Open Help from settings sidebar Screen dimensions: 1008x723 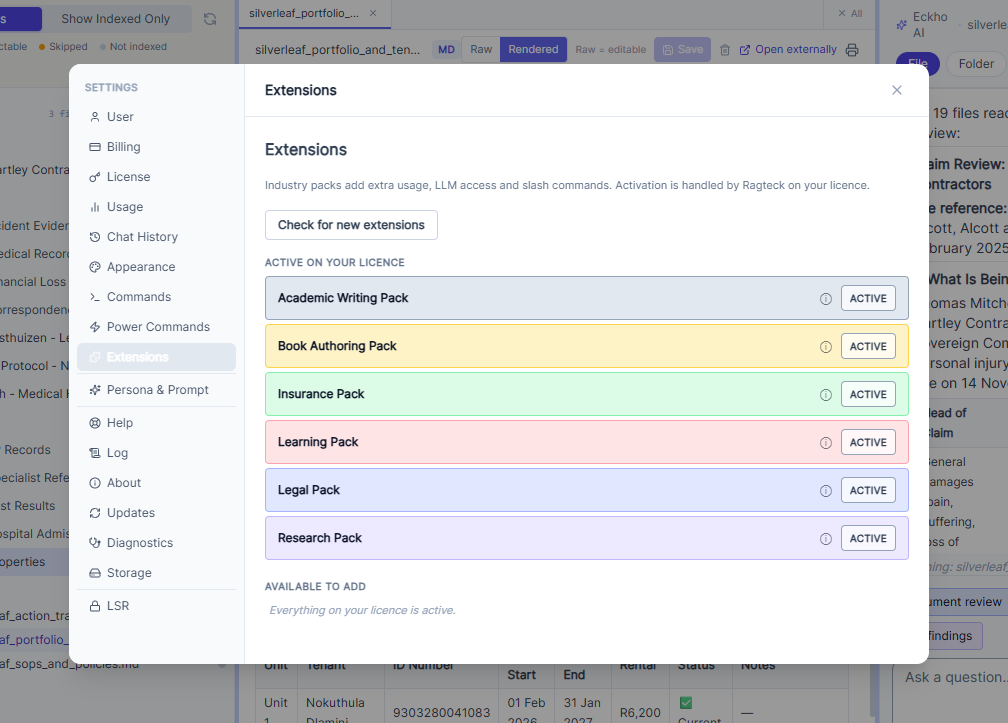click(156, 423)
